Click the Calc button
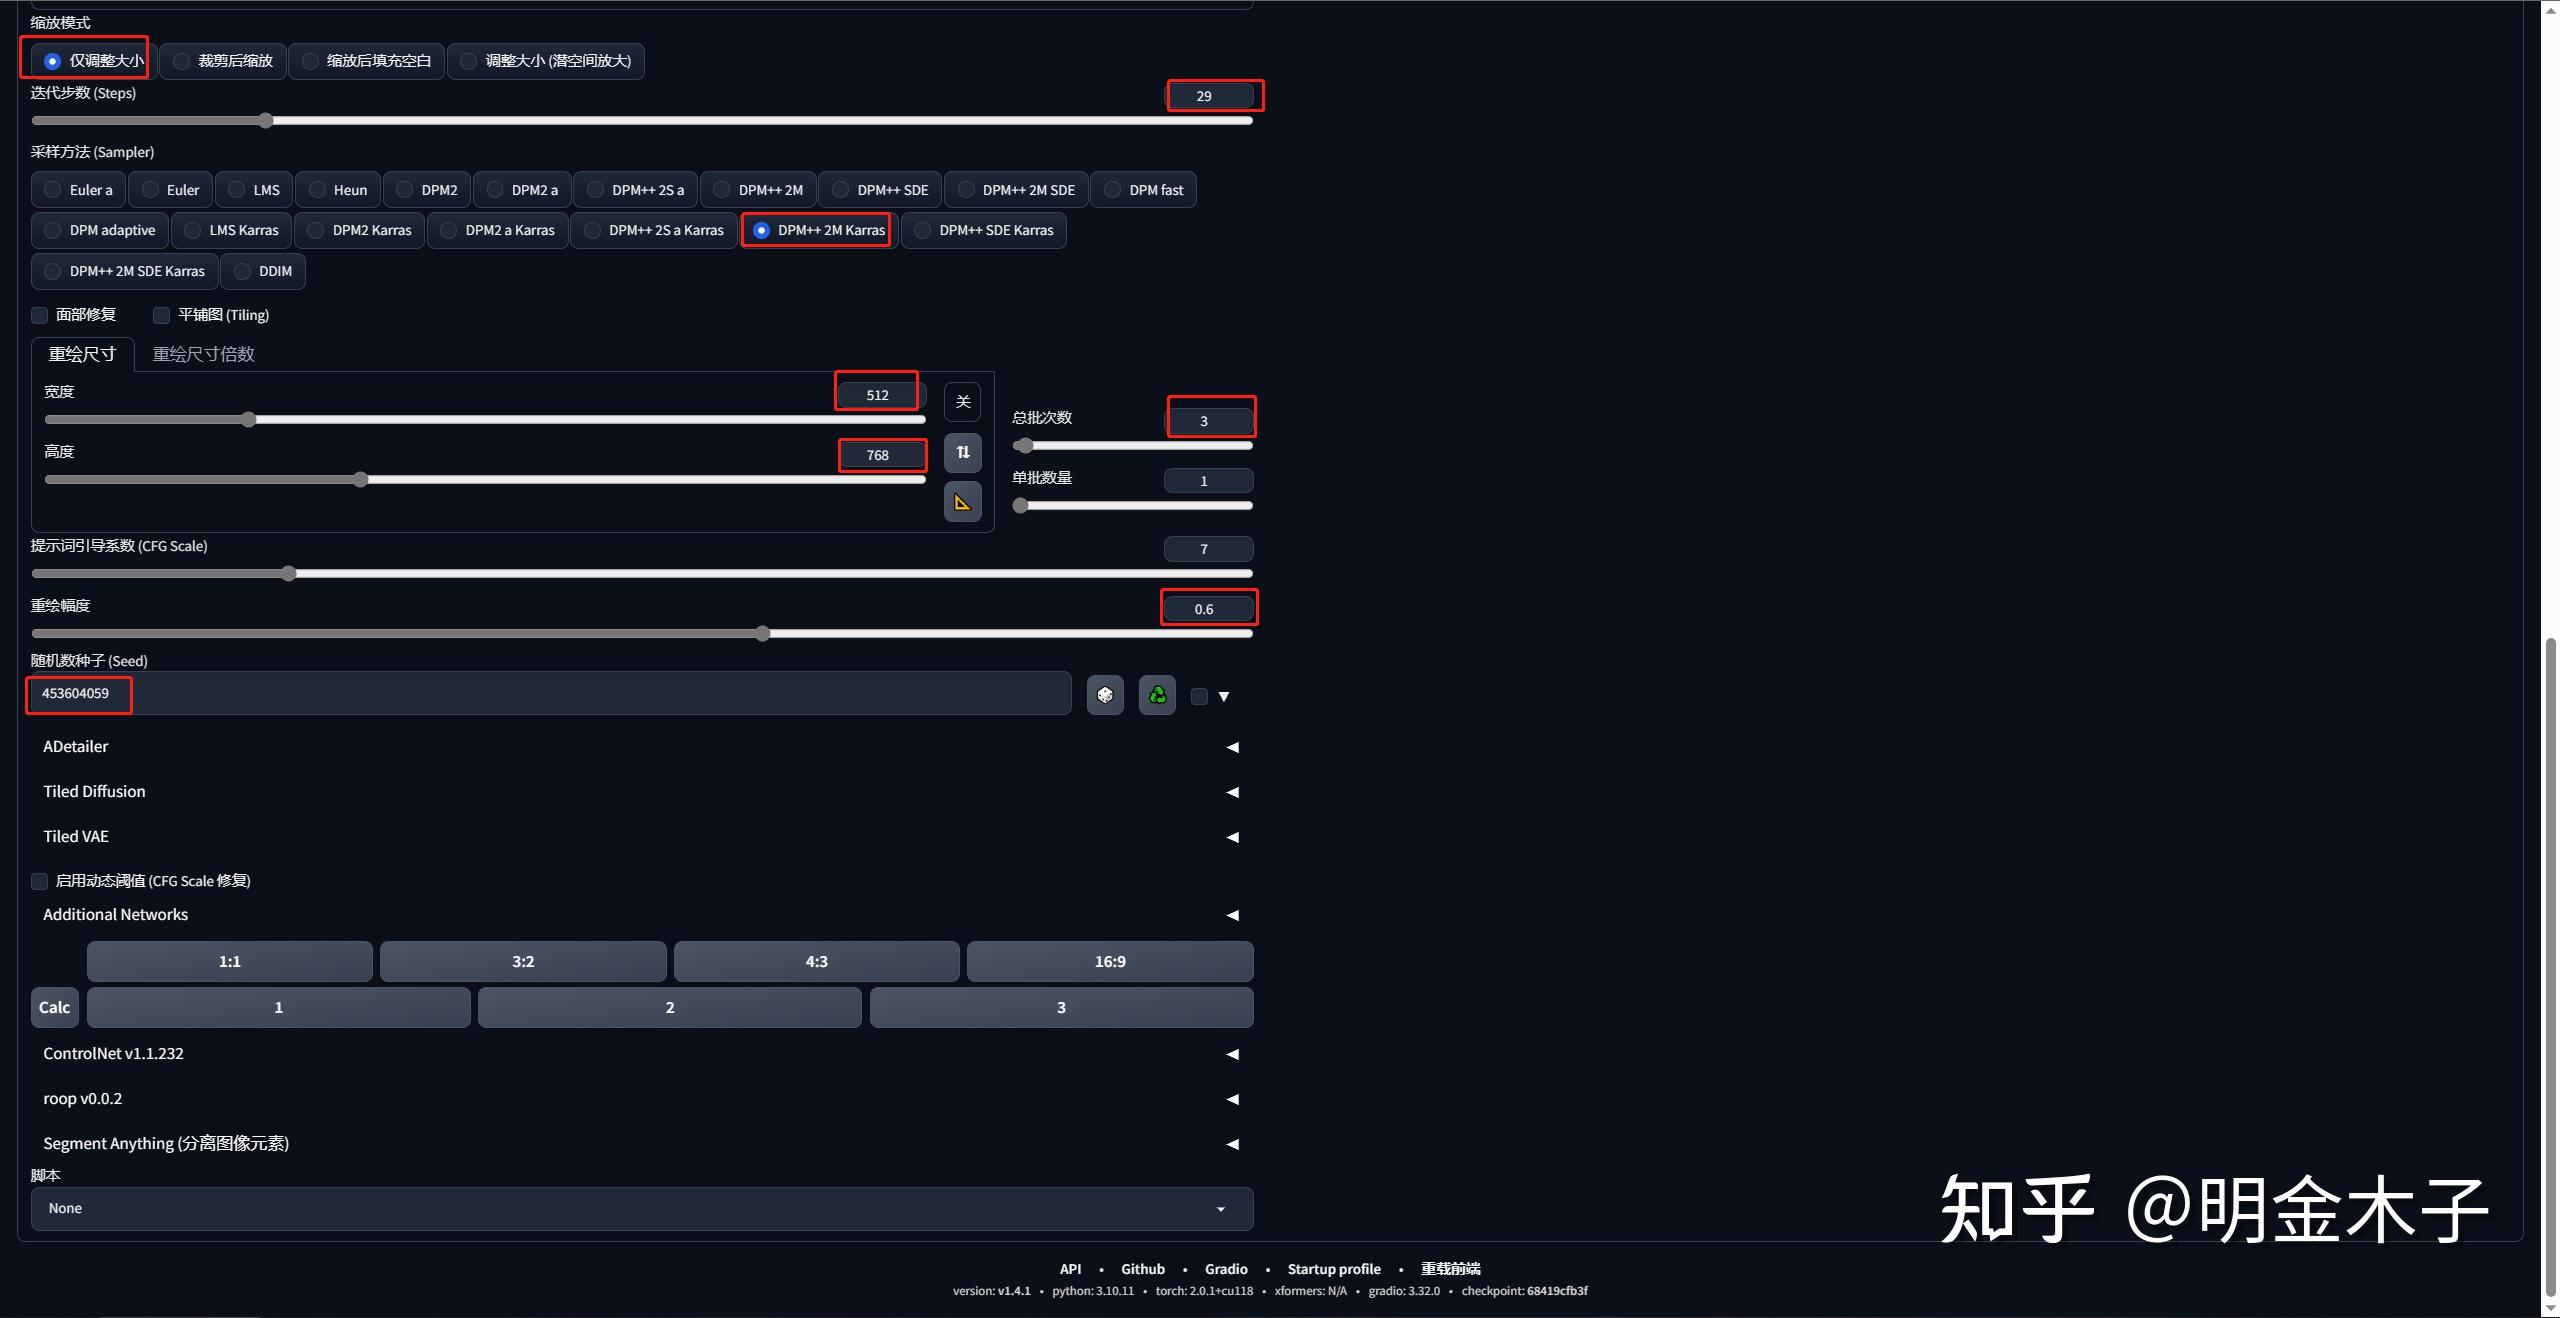The height and width of the screenshot is (1318, 2560). click(54, 1007)
